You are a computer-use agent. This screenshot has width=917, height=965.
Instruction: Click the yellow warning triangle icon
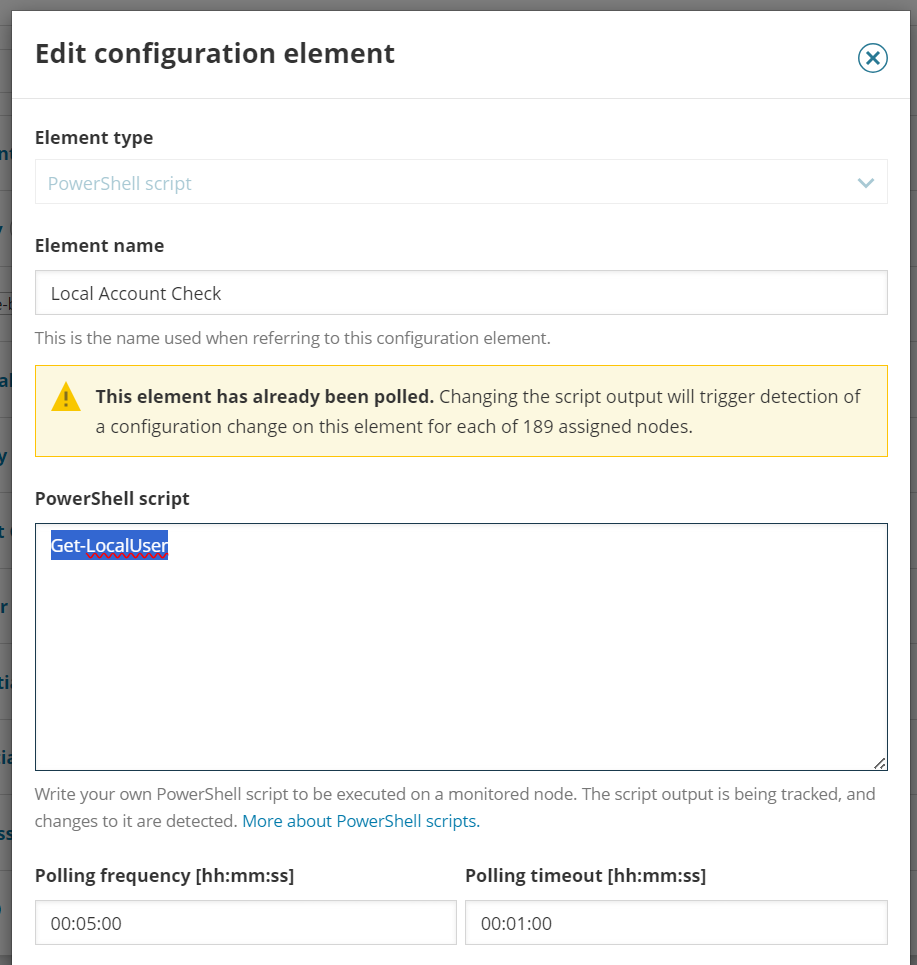click(65, 397)
